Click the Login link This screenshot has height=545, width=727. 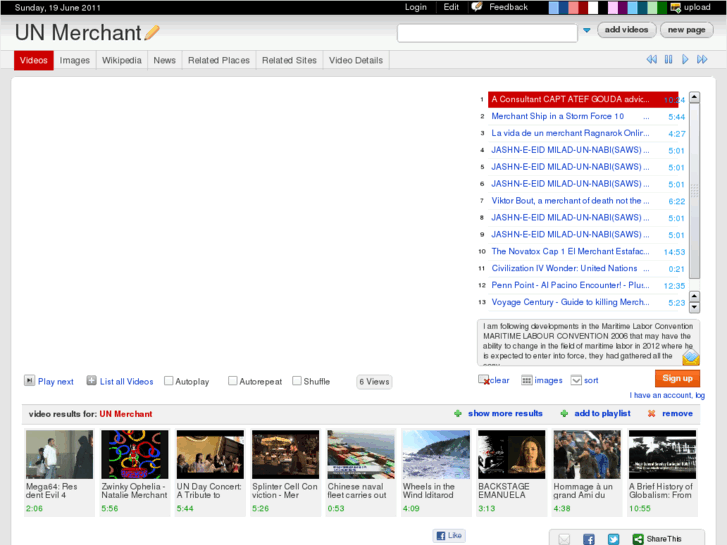tap(415, 7)
